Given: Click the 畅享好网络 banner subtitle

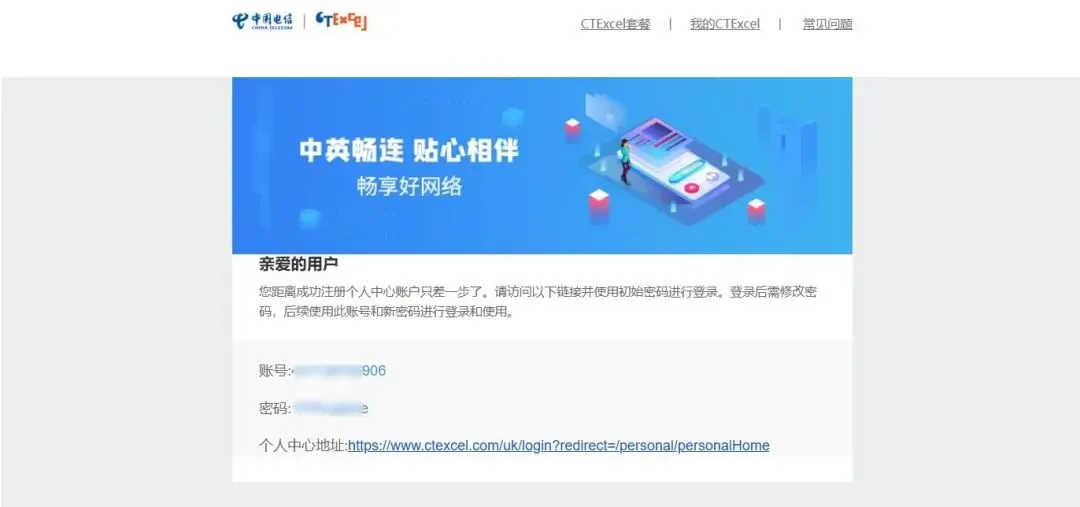Looking at the screenshot, I should click(x=409, y=186).
